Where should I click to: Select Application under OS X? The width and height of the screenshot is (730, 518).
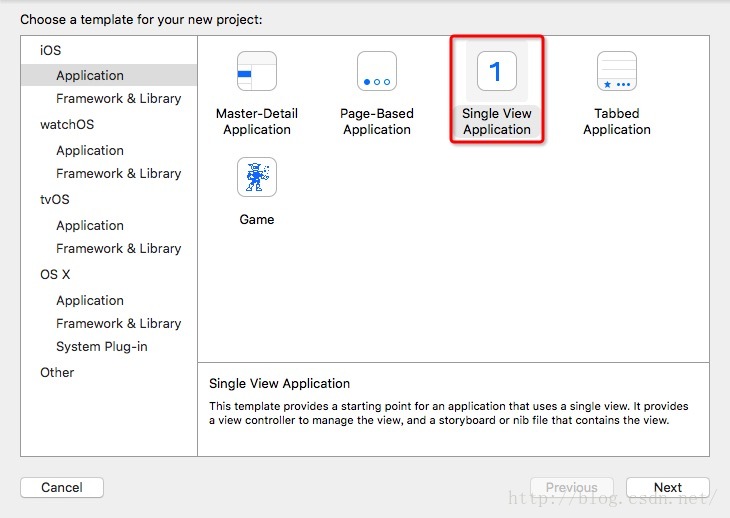coord(90,301)
